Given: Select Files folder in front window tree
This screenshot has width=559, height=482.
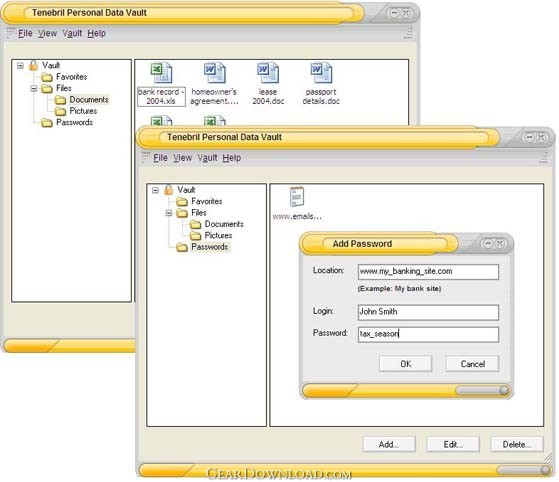Looking at the screenshot, I should point(191,212).
